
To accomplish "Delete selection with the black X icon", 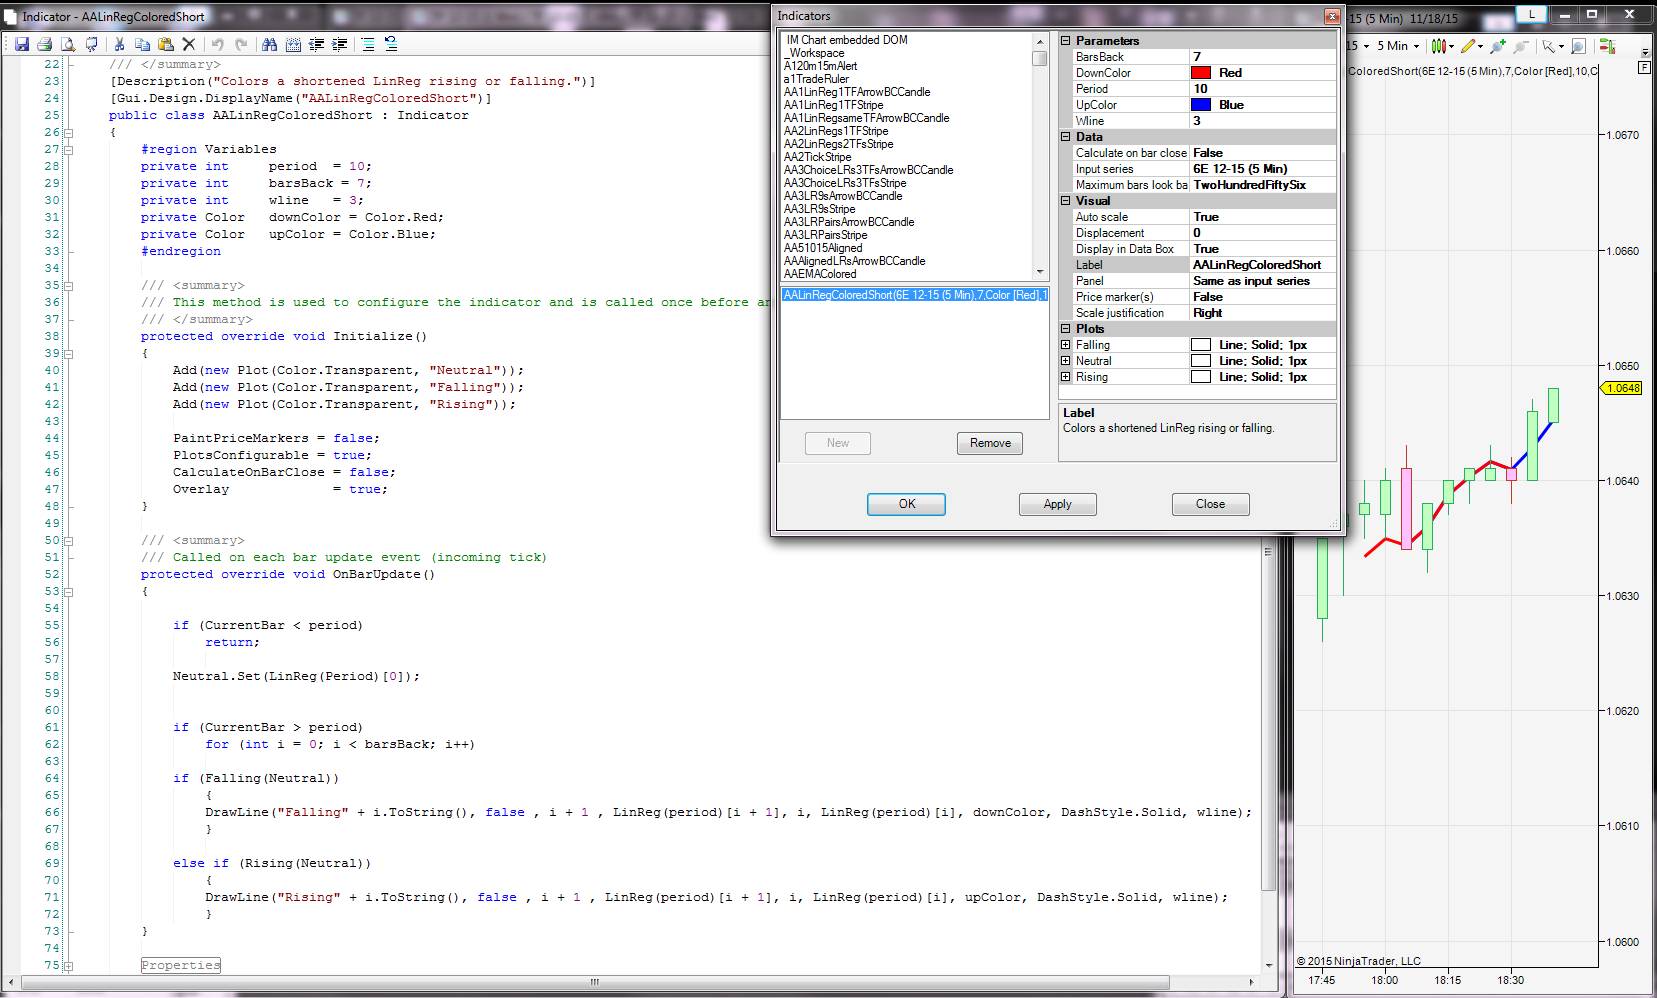I will (x=188, y=44).
